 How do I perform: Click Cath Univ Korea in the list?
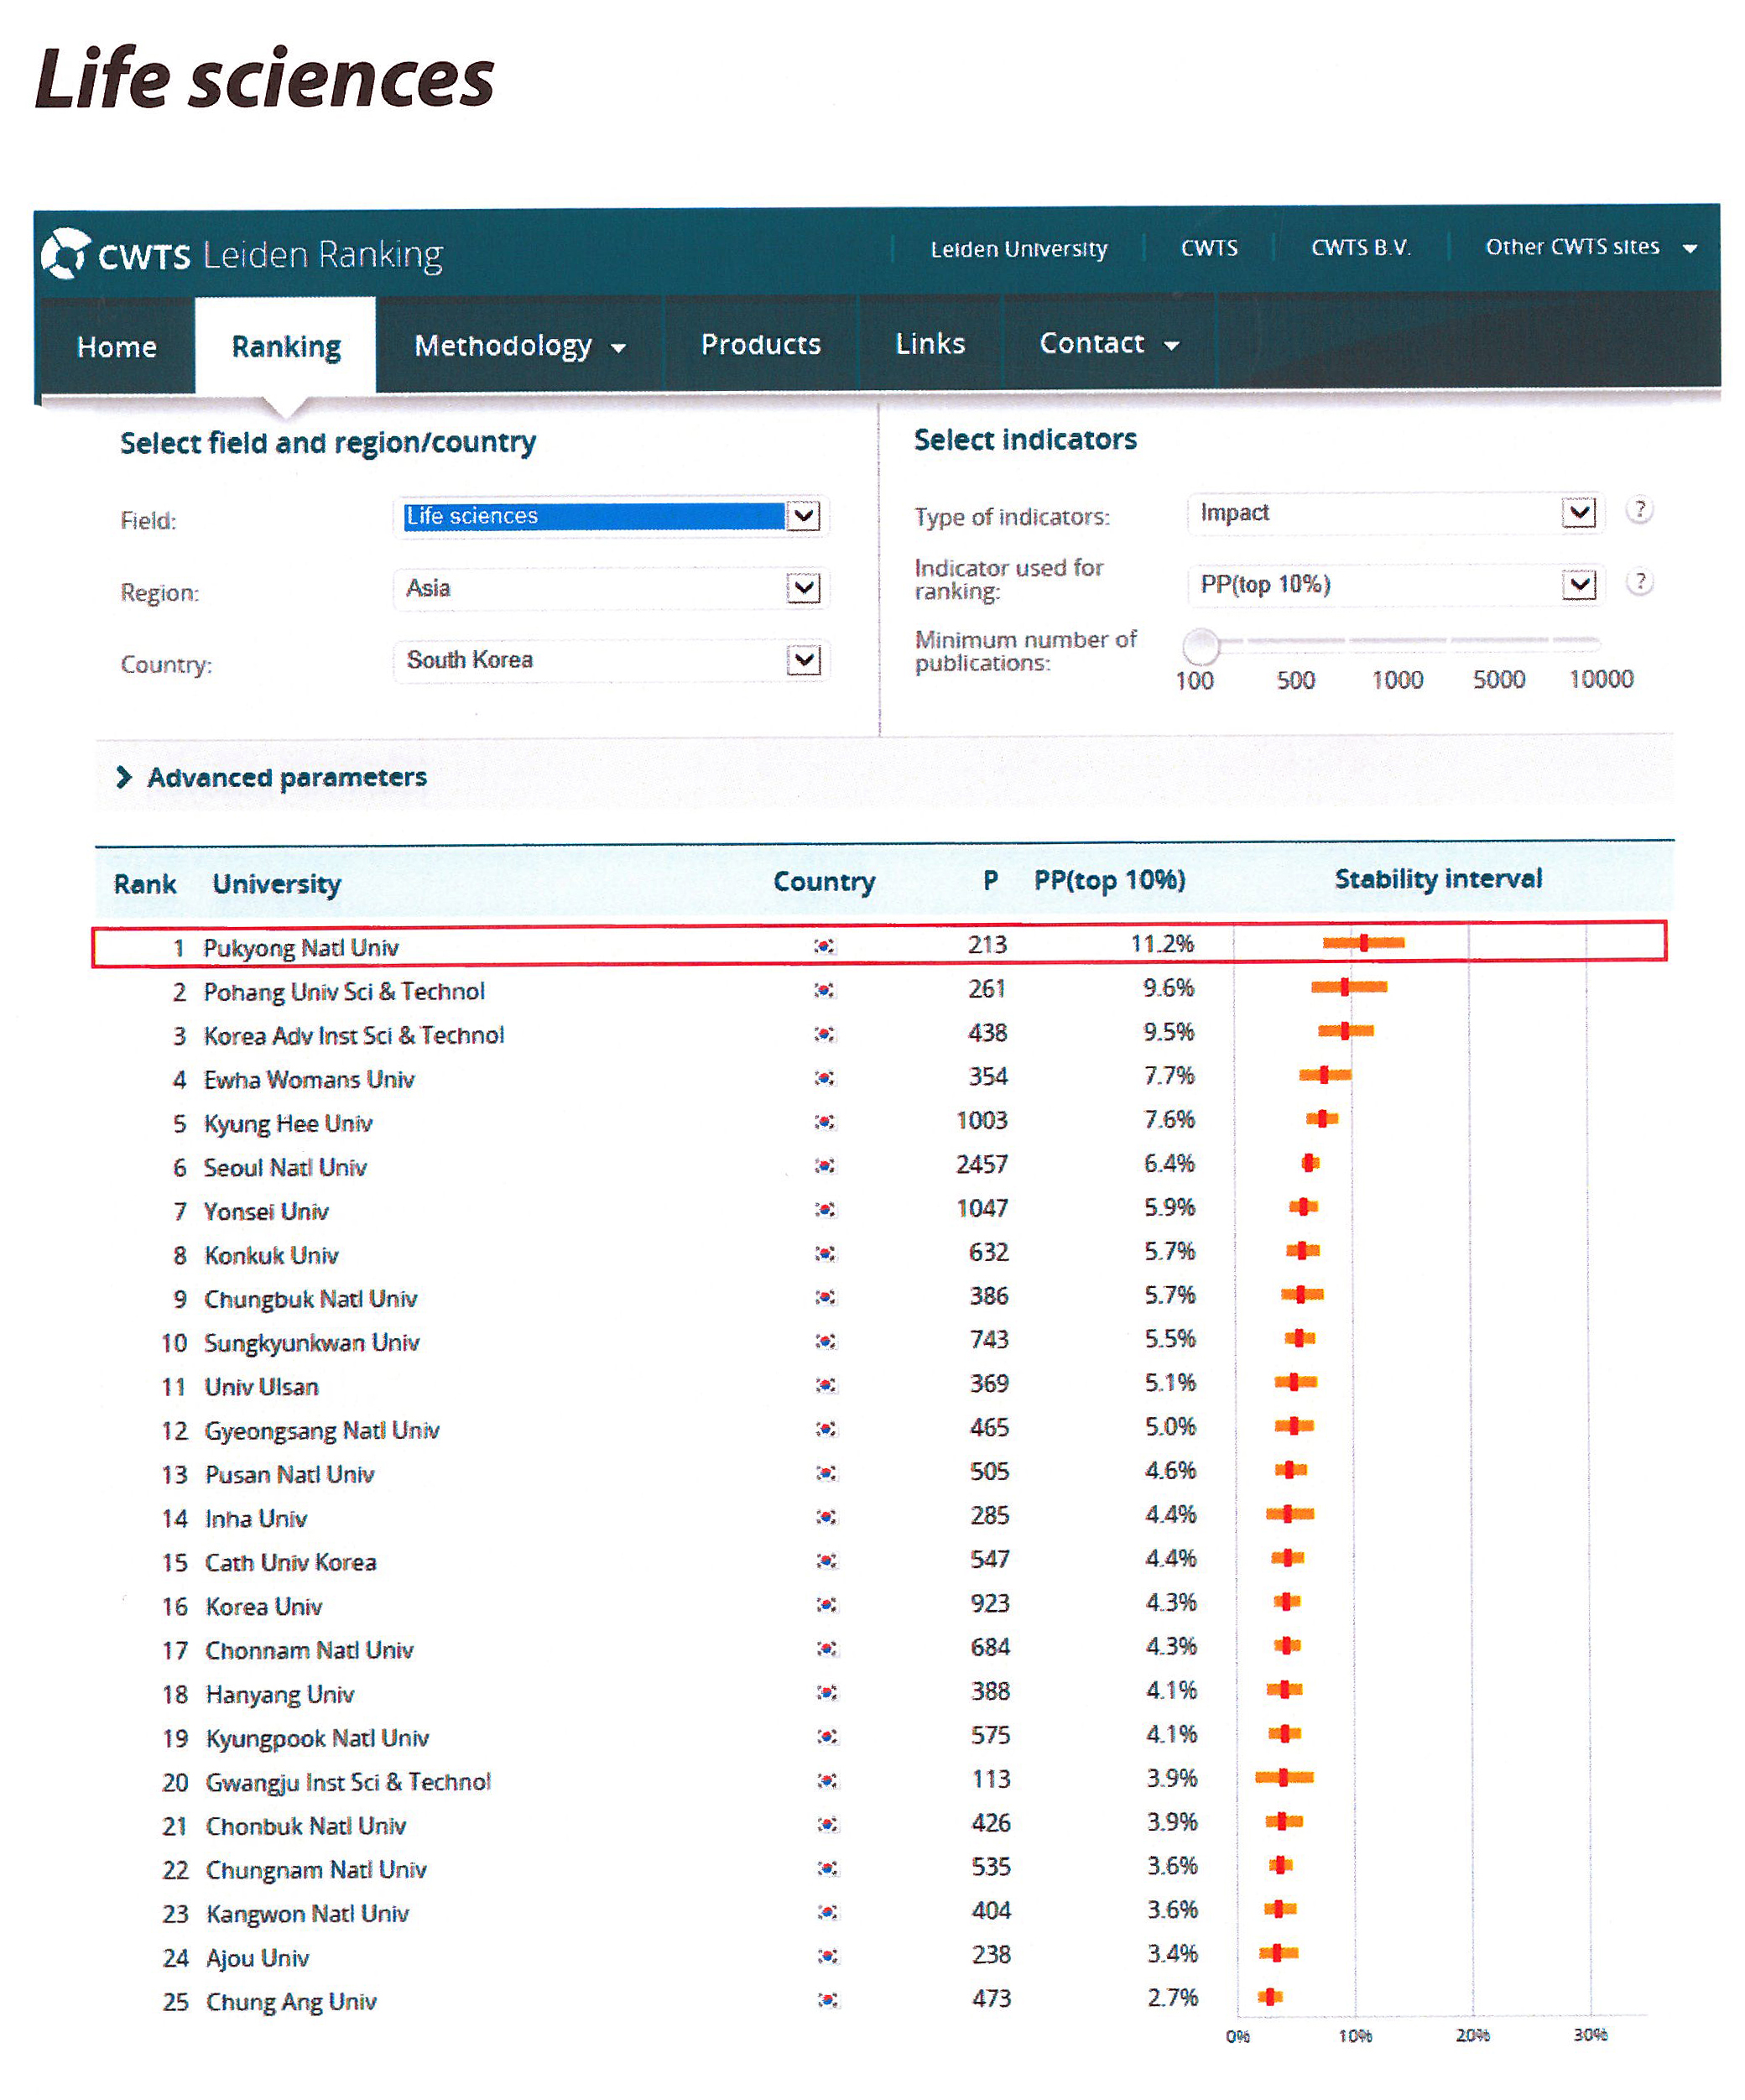click(x=290, y=1562)
